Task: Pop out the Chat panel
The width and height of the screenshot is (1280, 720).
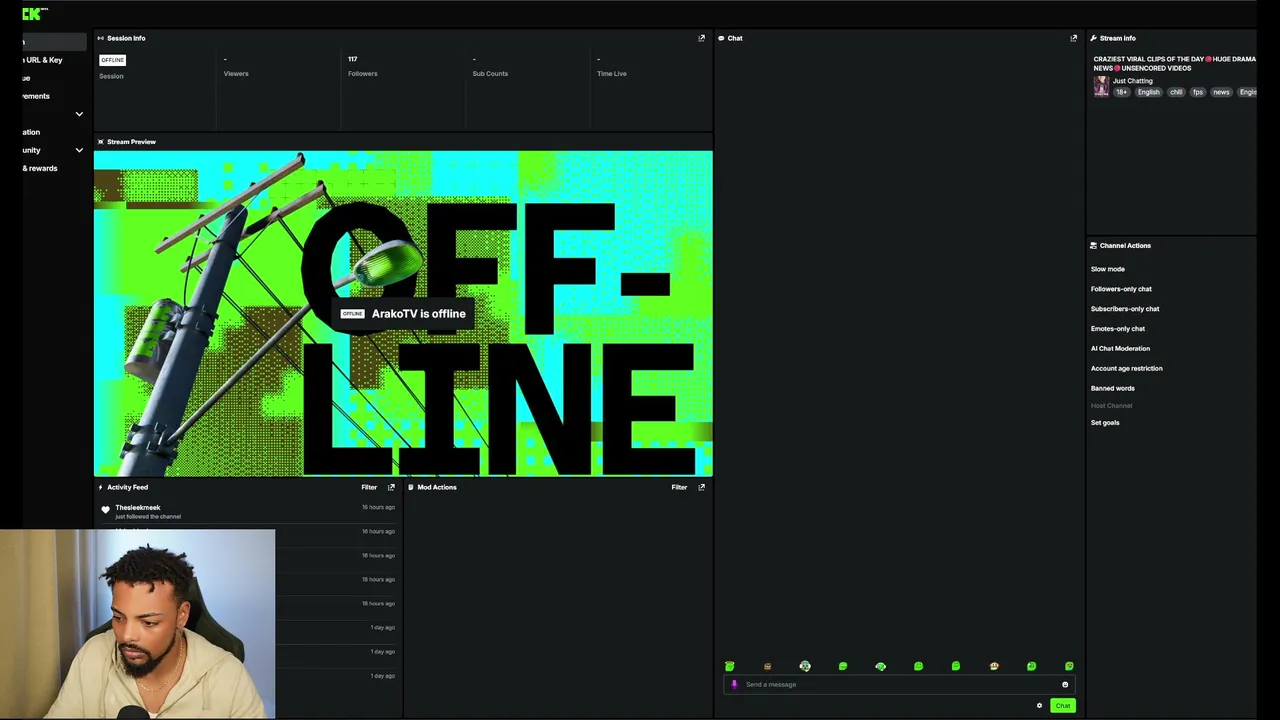Action: tap(1074, 38)
